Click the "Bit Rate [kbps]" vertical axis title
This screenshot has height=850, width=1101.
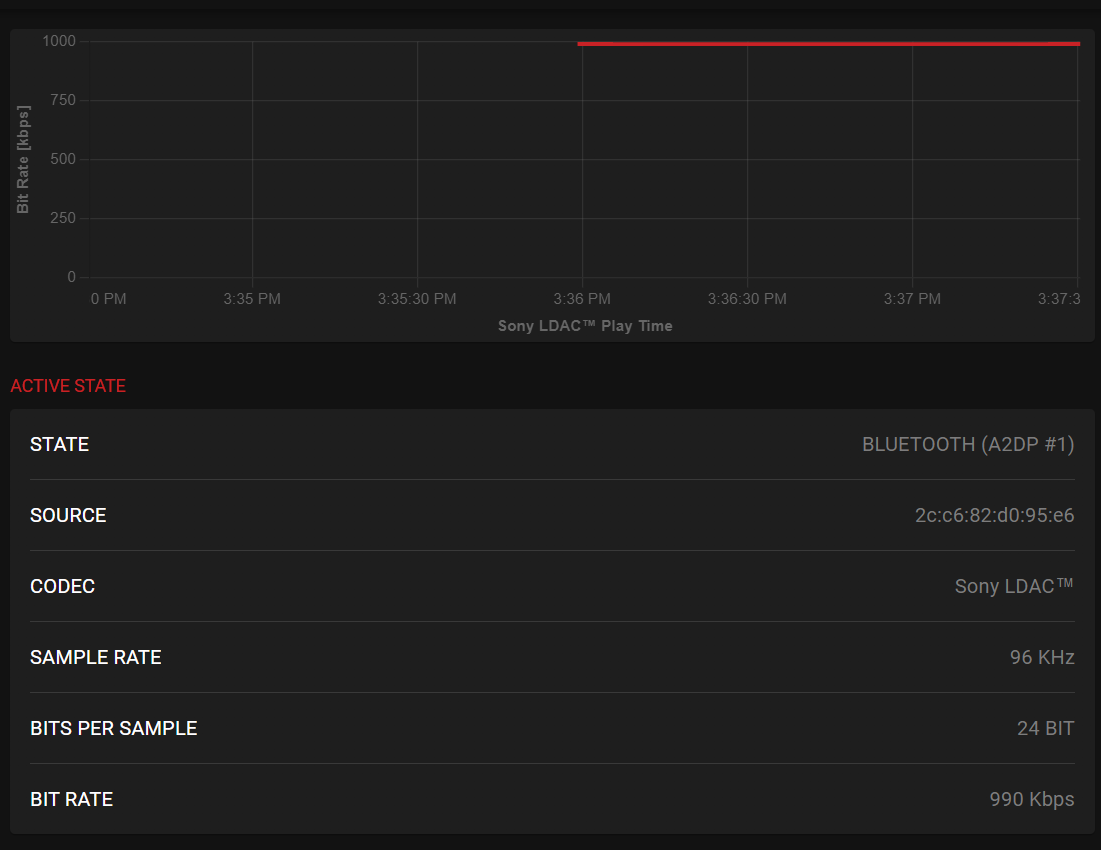pos(23,159)
